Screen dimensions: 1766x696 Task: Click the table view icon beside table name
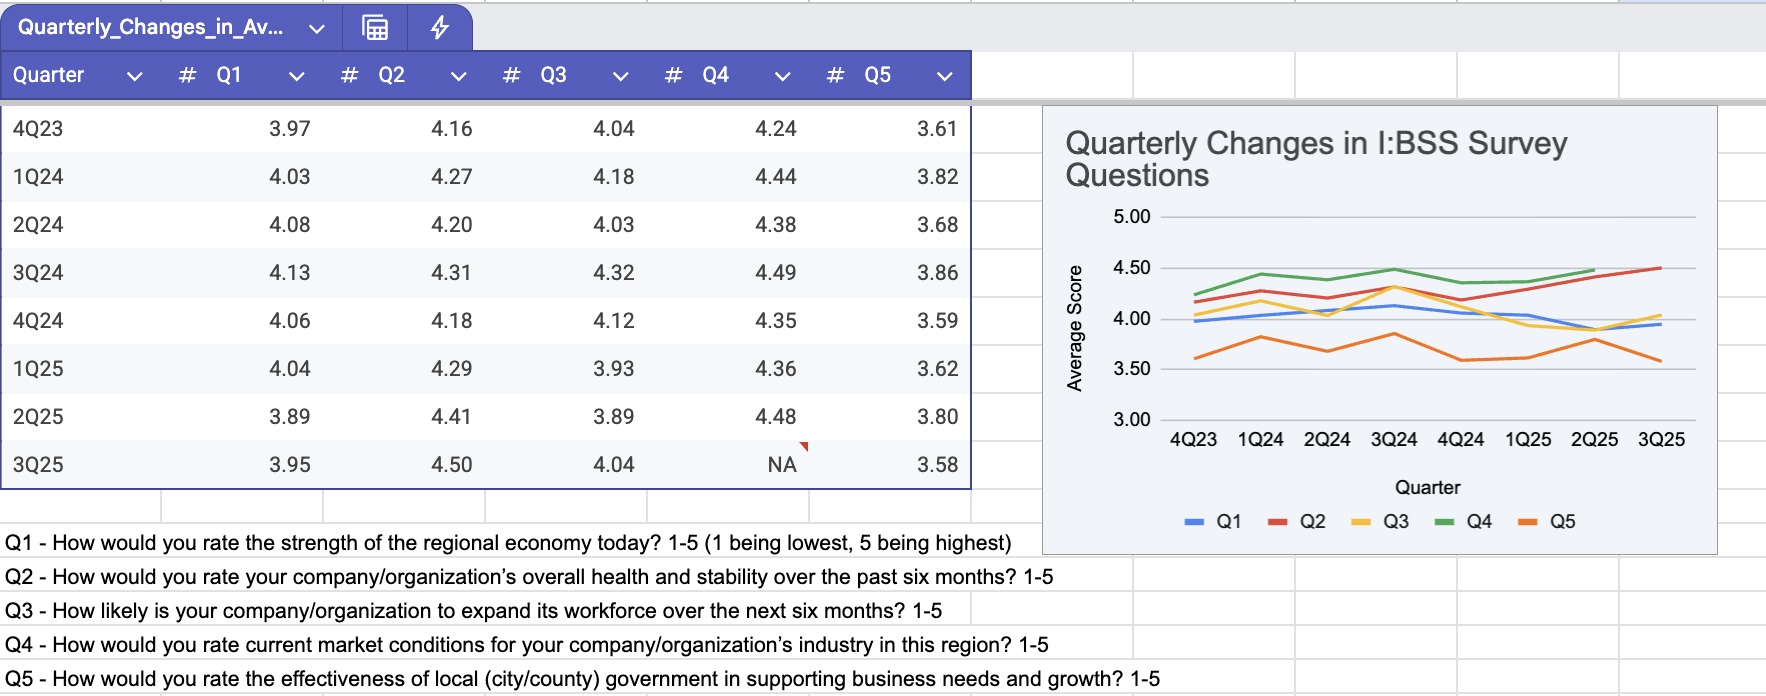tap(375, 28)
